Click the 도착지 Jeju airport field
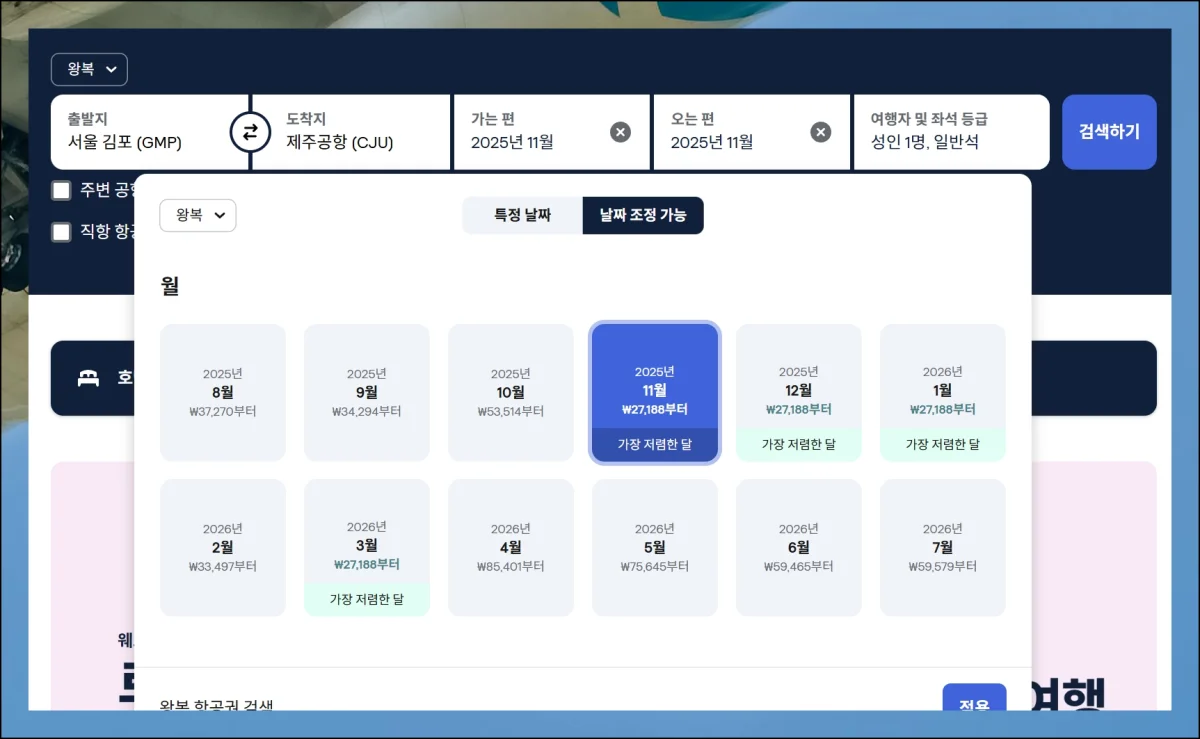Viewport: 1200px width, 739px height. [x=350, y=132]
